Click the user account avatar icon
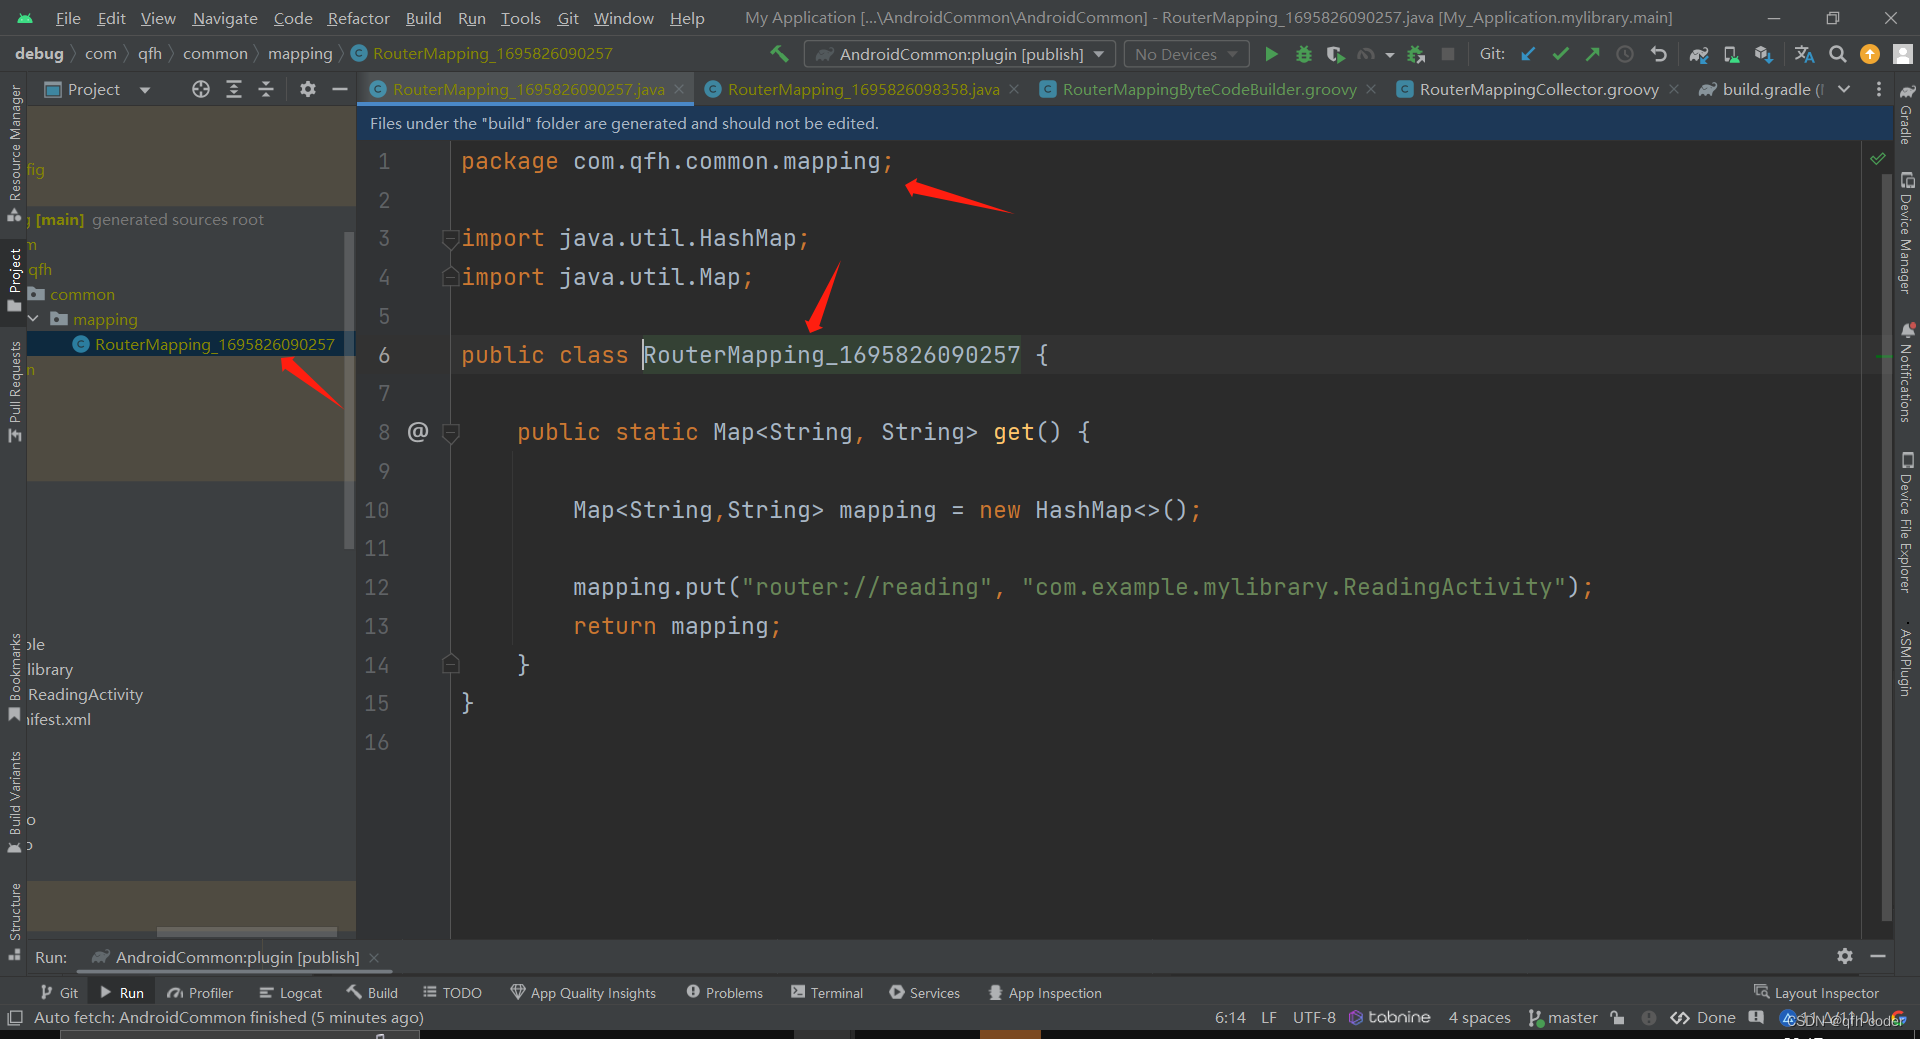This screenshot has height=1039, width=1920. coord(1902,54)
